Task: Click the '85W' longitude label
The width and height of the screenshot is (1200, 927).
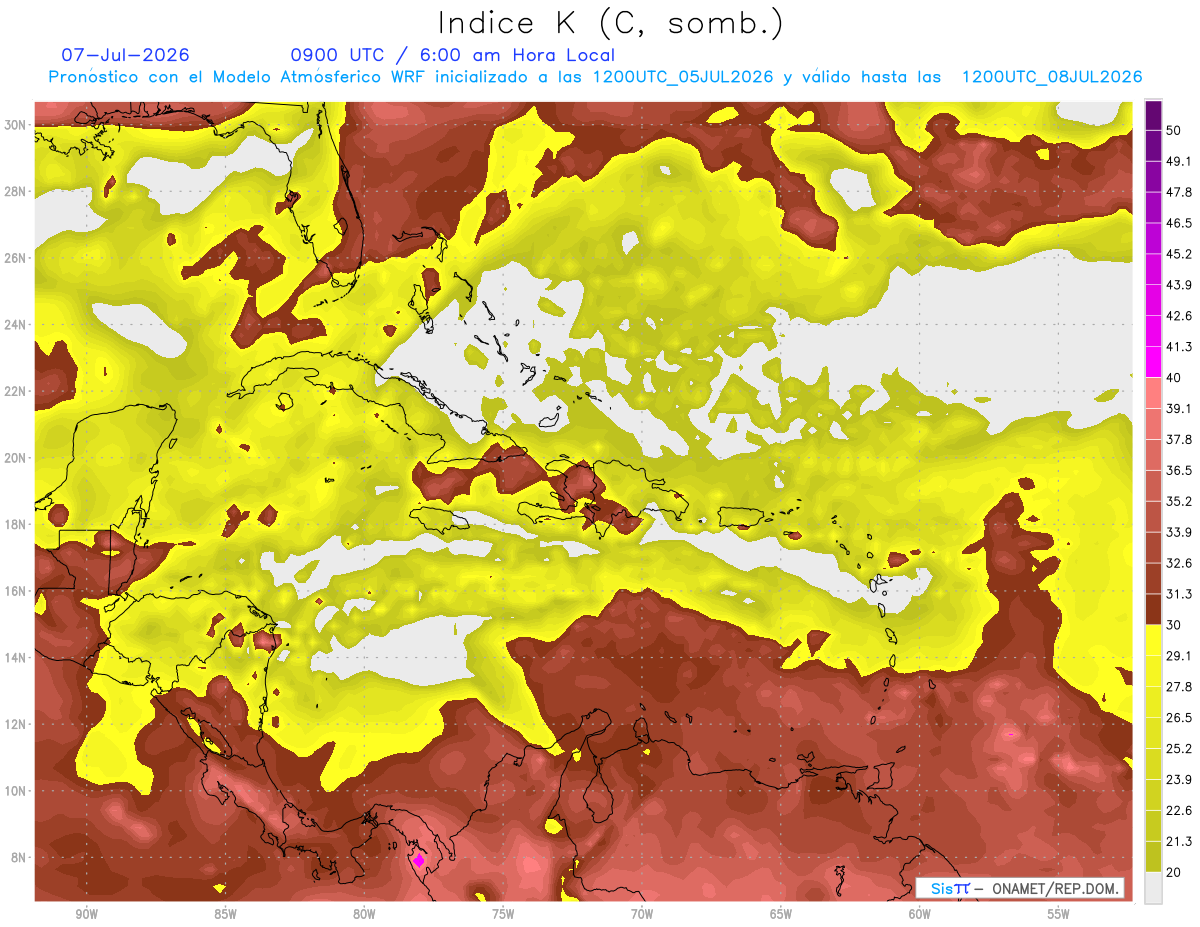Action: [225, 914]
